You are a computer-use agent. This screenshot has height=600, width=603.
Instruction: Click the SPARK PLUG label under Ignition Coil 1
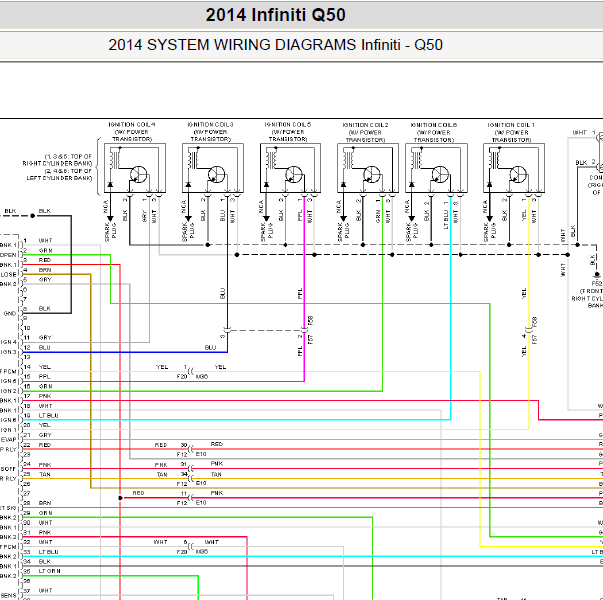coord(490,232)
